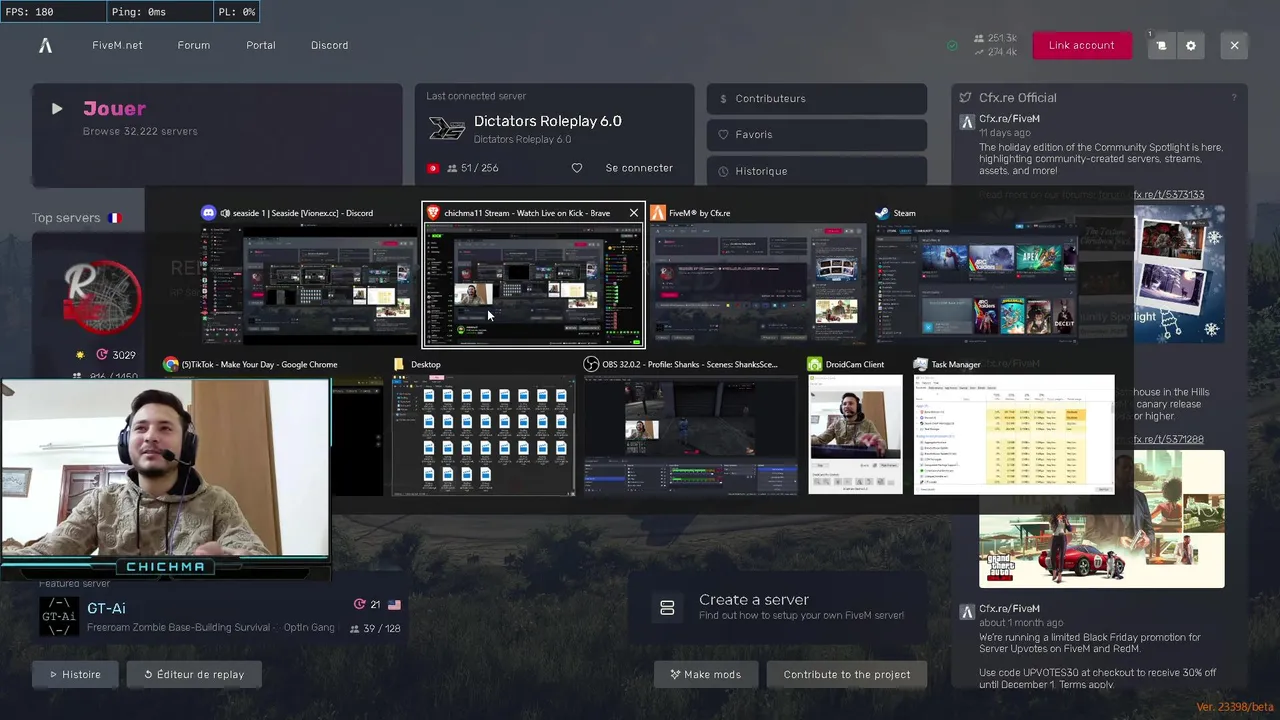
Task: Open the Discord menu link
Action: click(x=329, y=45)
